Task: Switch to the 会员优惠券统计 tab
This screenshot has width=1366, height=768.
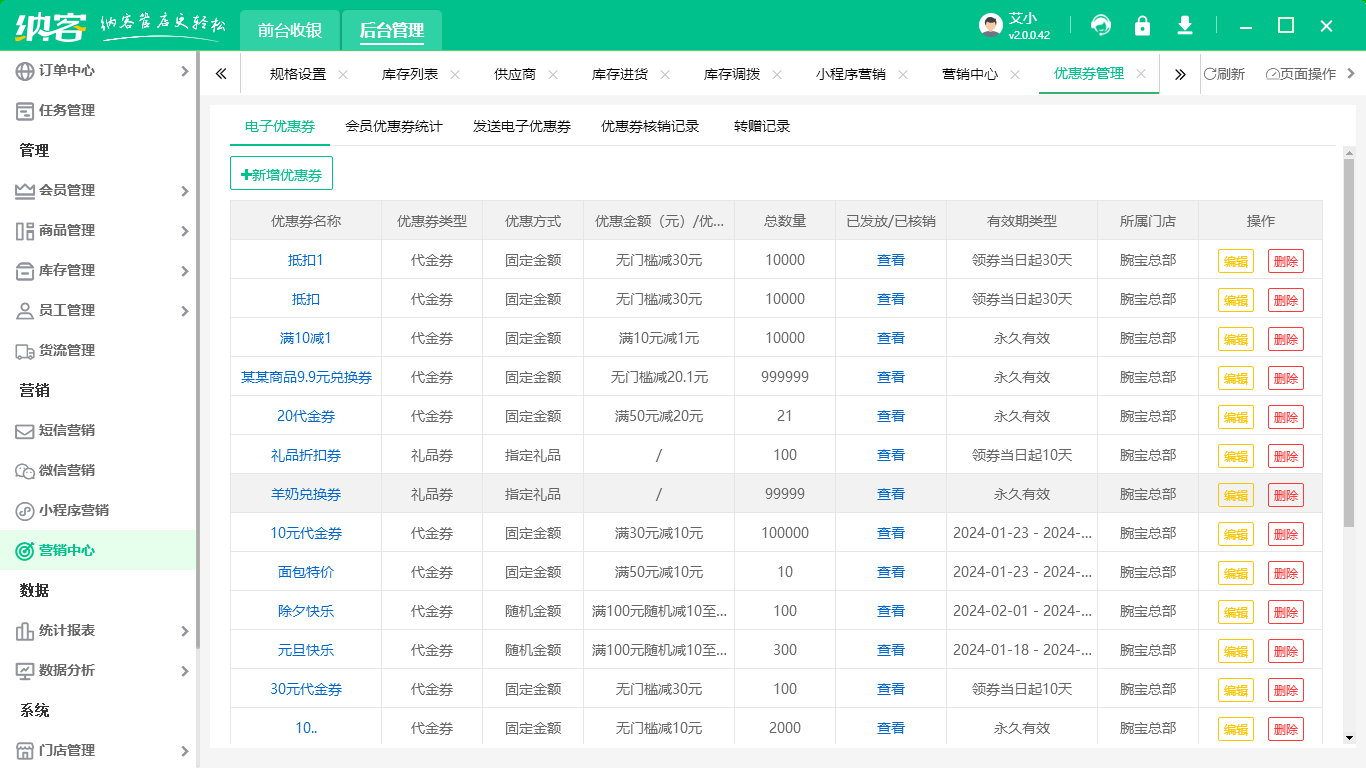Action: pyautogui.click(x=394, y=126)
